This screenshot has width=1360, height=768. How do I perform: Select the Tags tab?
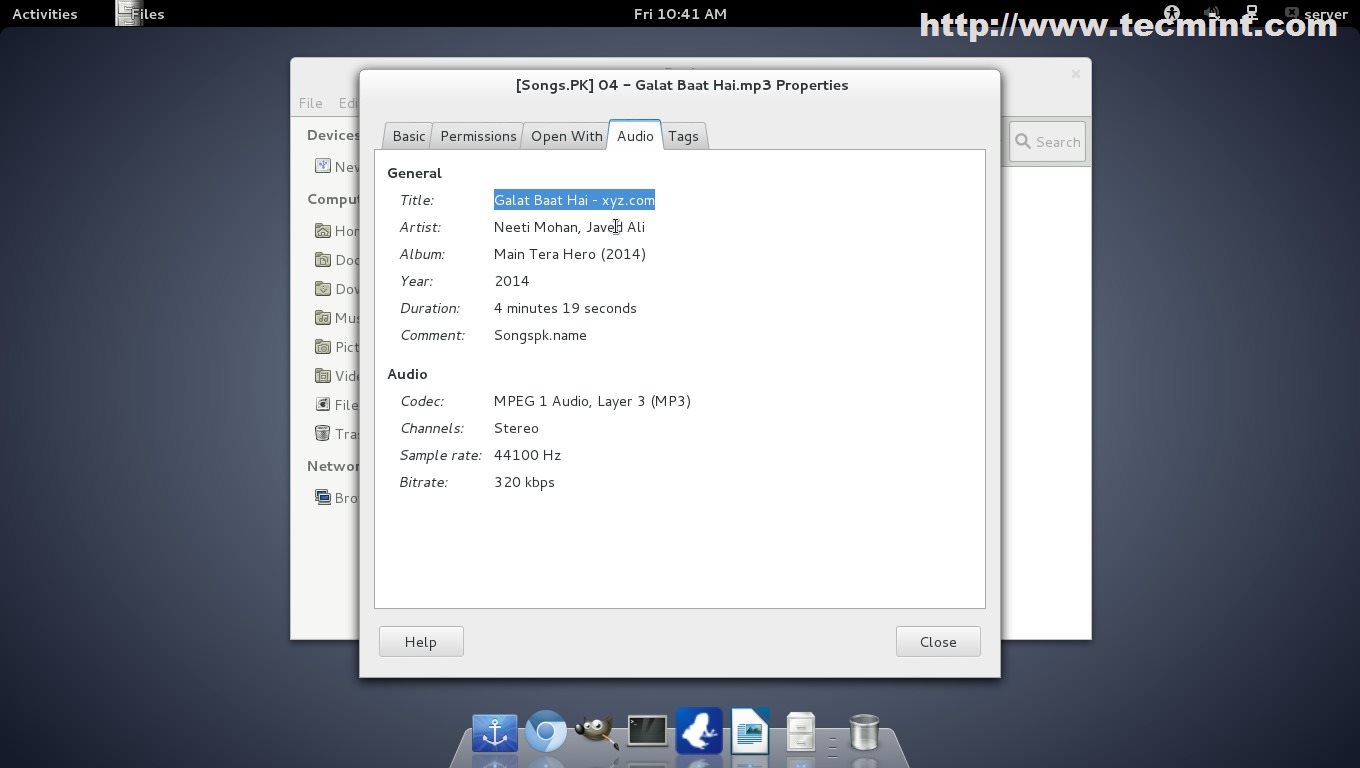coord(683,136)
